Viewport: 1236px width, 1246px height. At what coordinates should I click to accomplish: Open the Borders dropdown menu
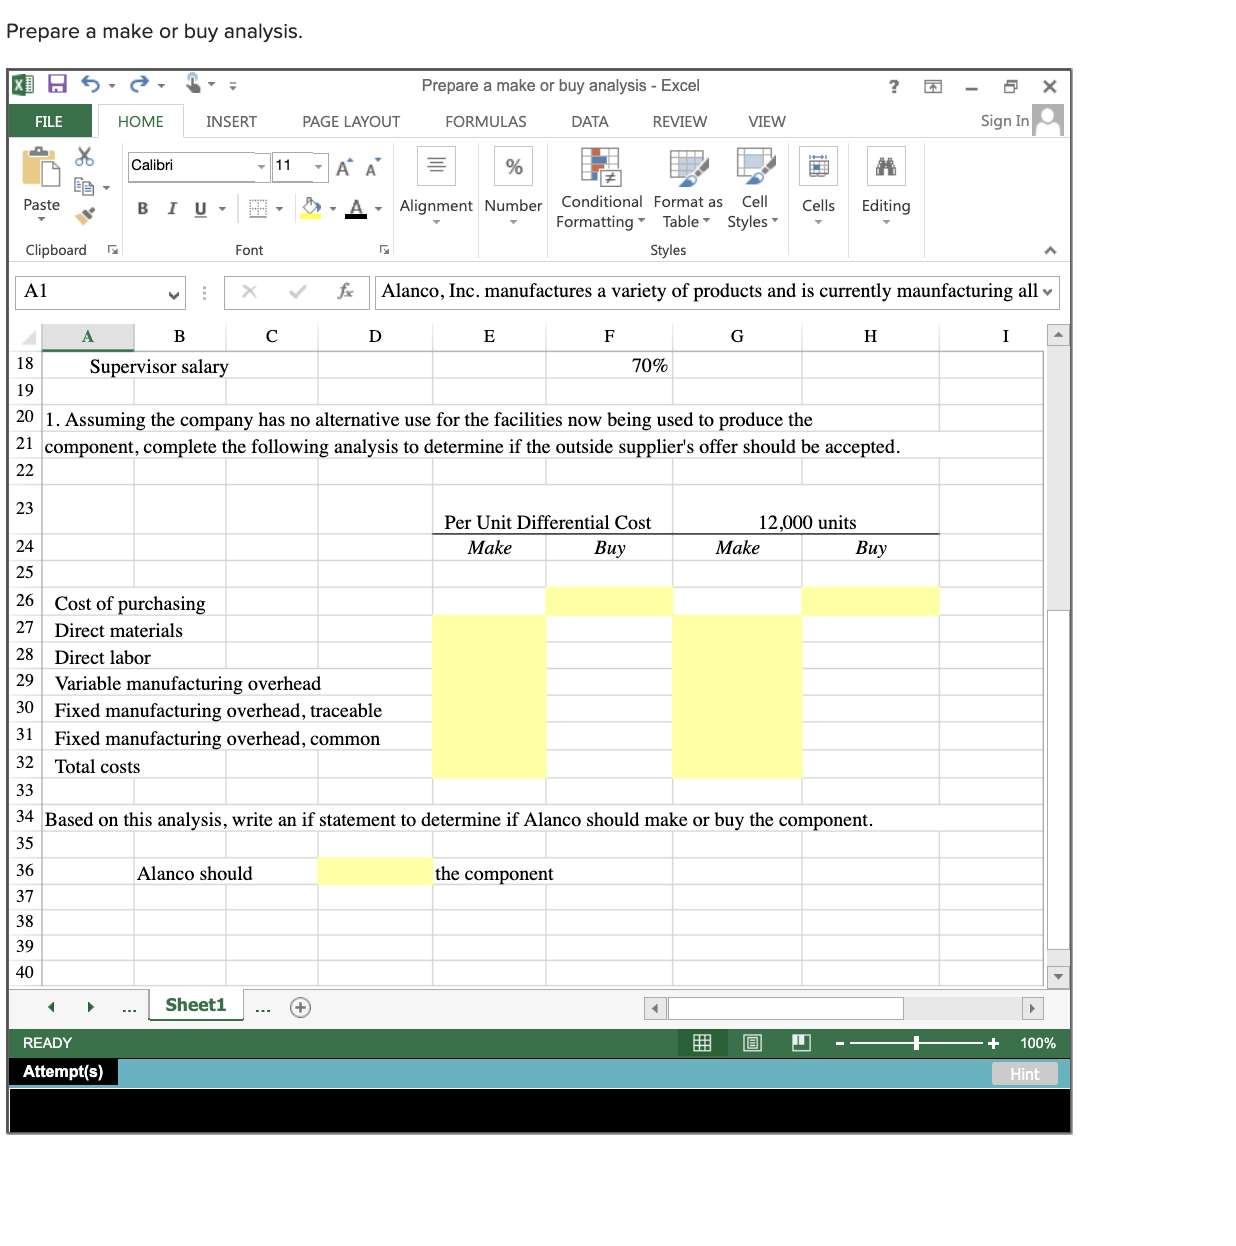tap(277, 208)
